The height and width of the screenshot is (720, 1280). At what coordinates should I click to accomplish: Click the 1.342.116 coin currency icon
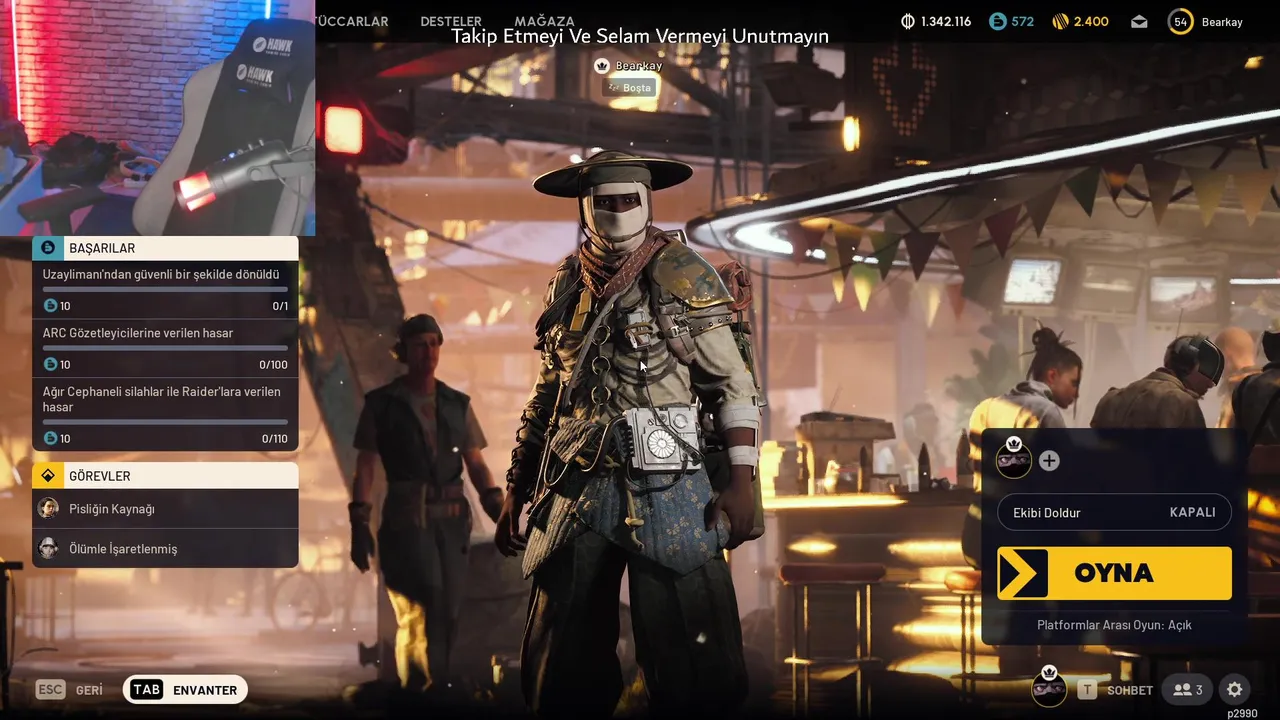(908, 21)
